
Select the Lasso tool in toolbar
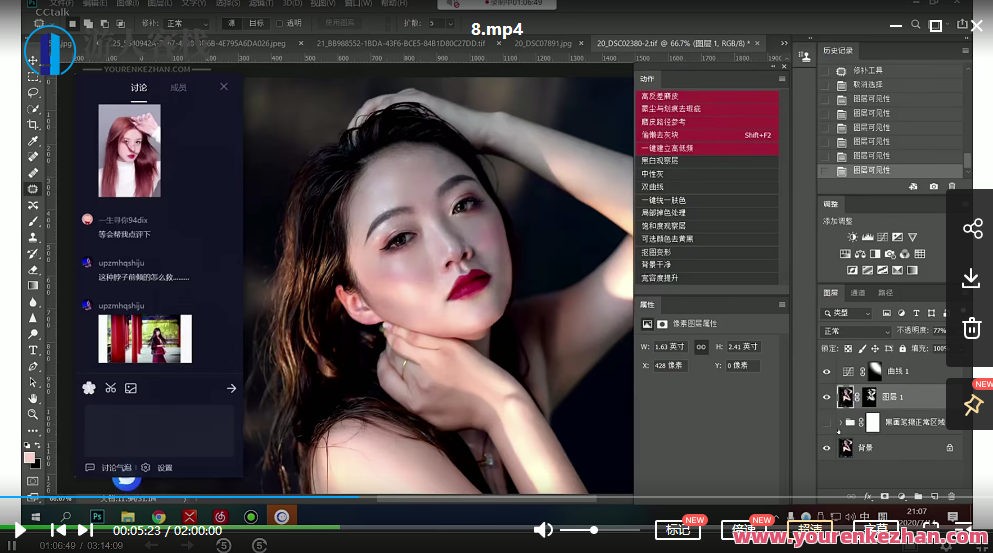click(x=33, y=92)
